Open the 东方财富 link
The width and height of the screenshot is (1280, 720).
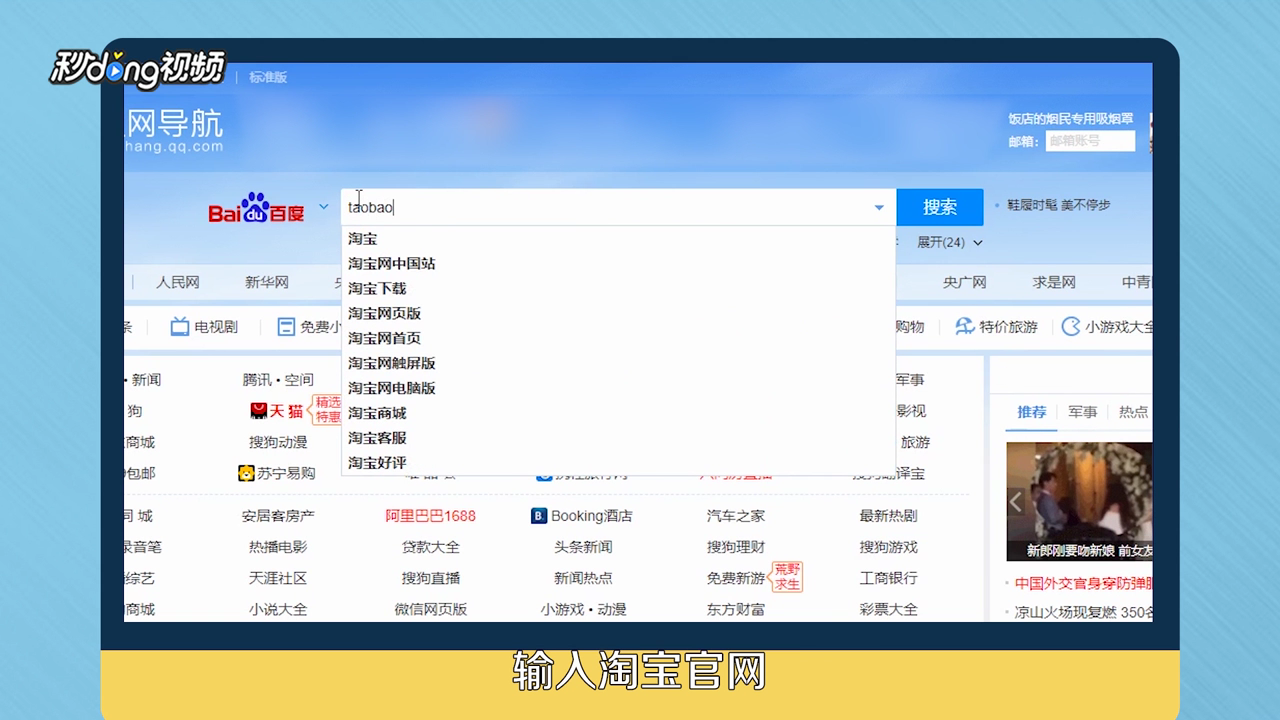[x=736, y=609]
